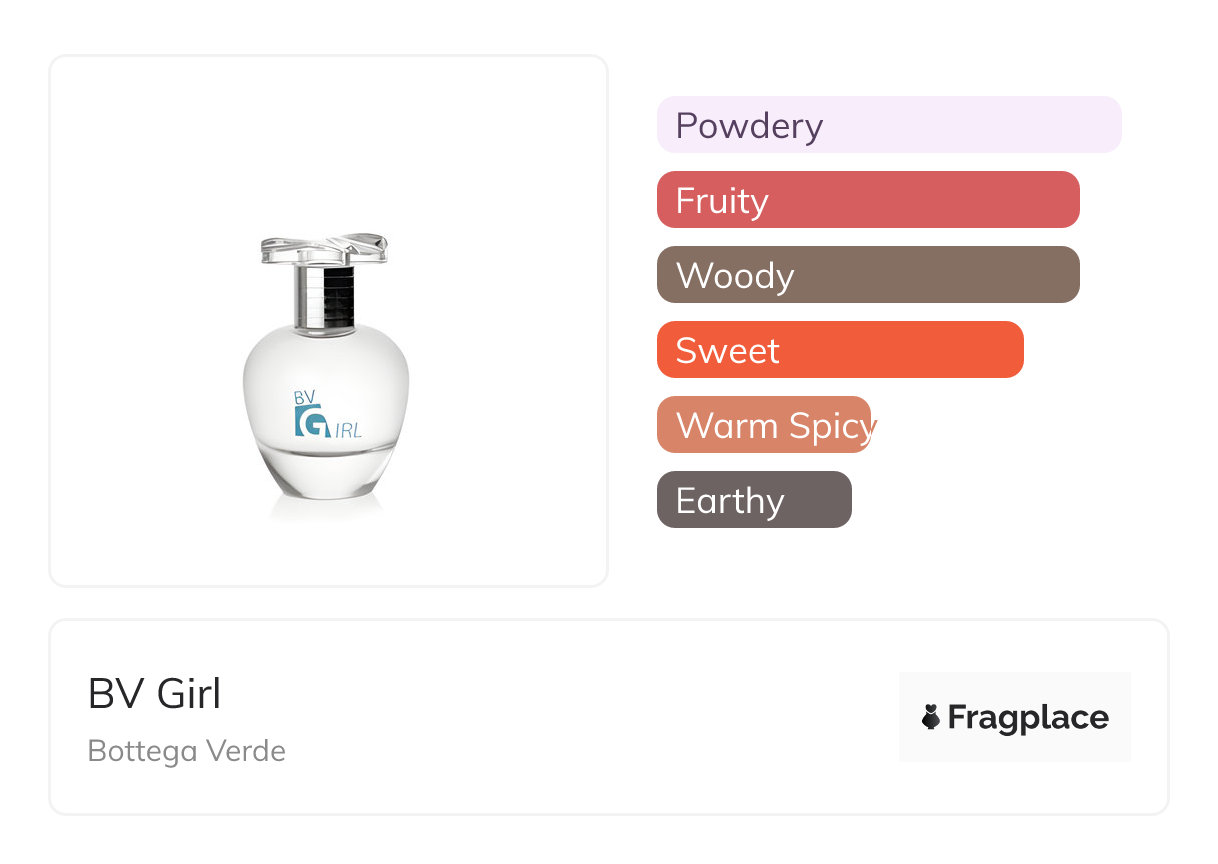The width and height of the screenshot is (1218, 864).
Task: Click the blue IRL lettering on the bottle
Action: click(x=347, y=430)
